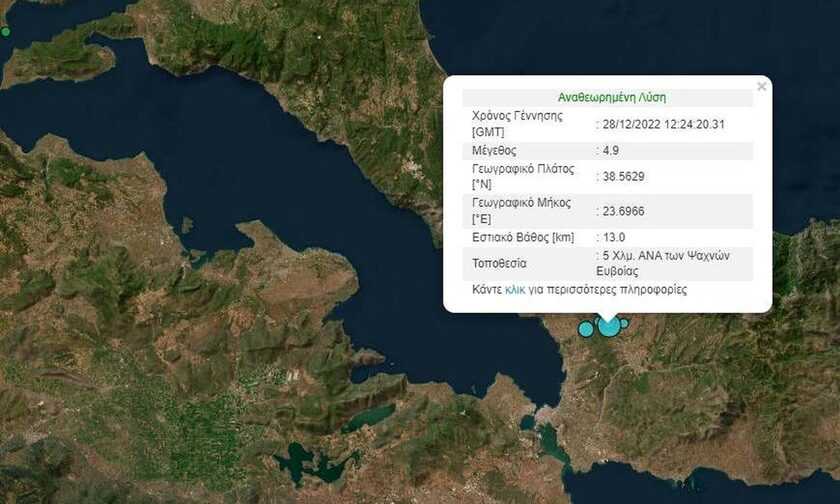This screenshot has width=840, height=504.
Task: Click the Χρόνος Γέννησης label
Action: (x=517, y=116)
